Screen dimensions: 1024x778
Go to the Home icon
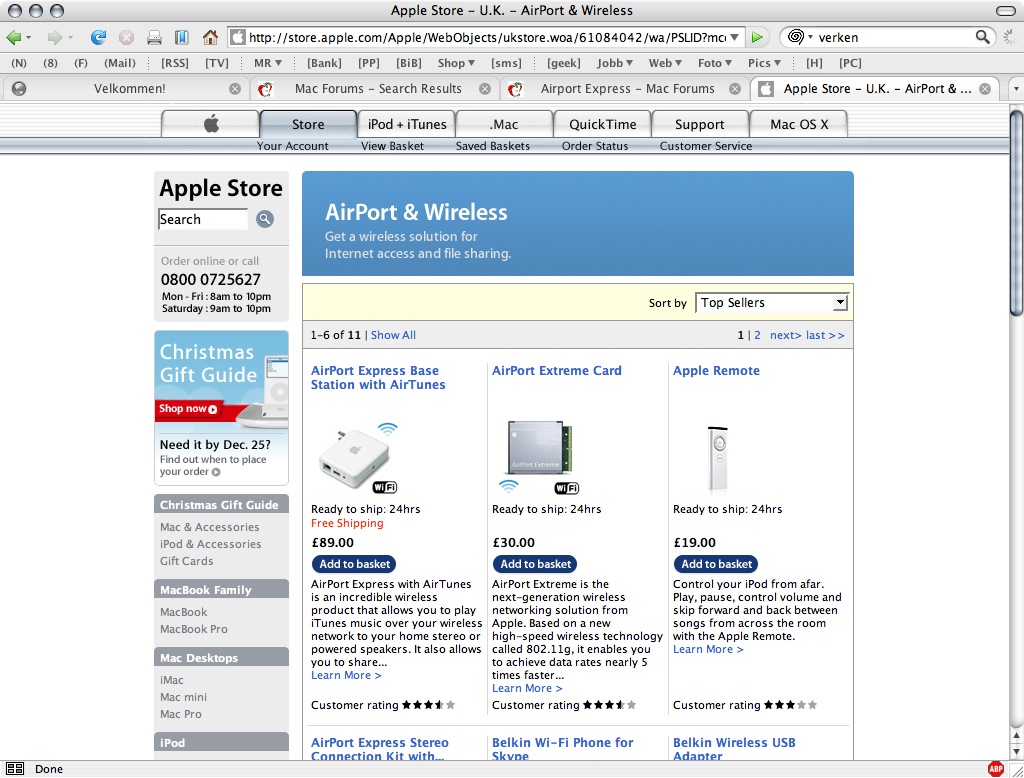pyautogui.click(x=210, y=37)
